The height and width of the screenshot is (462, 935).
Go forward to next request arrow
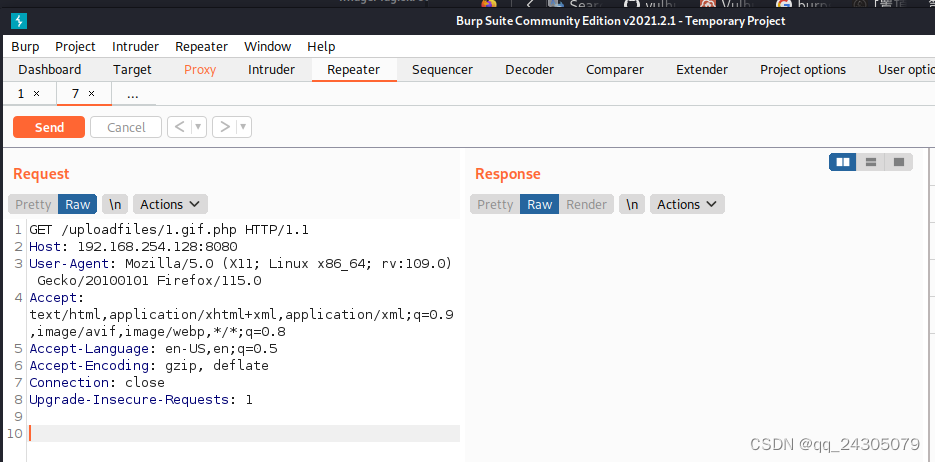(x=225, y=127)
